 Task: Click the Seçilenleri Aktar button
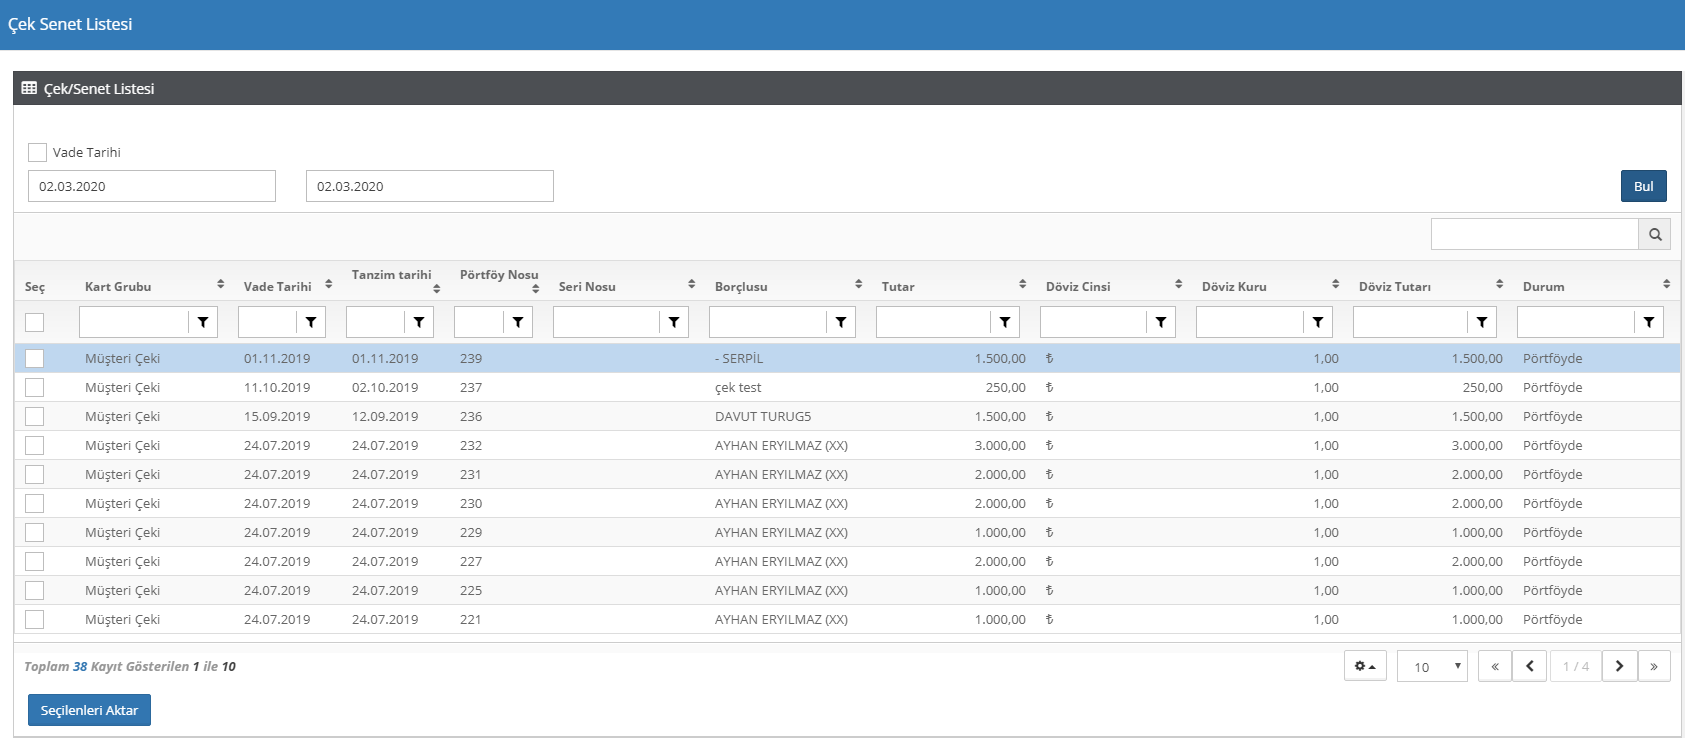[x=89, y=710]
